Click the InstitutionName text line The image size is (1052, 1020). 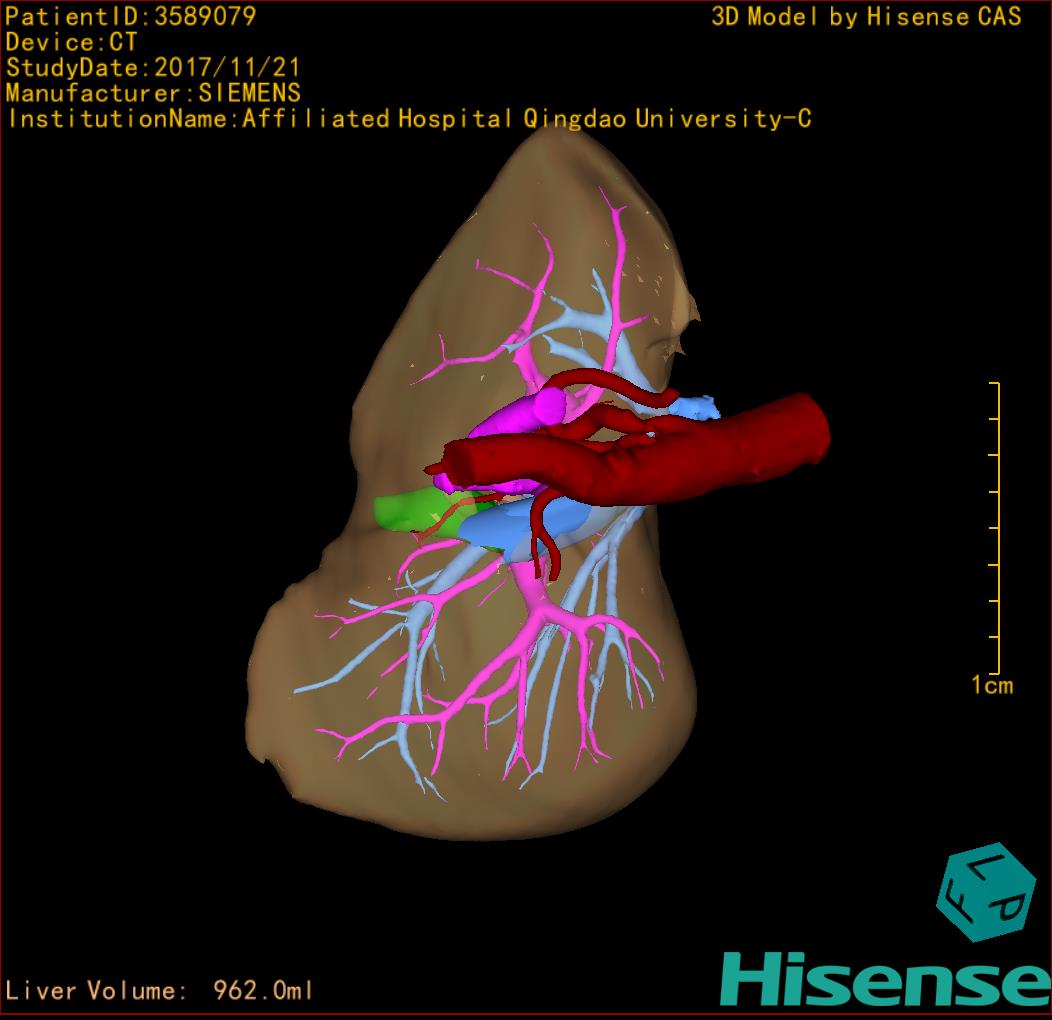pyautogui.click(x=408, y=119)
